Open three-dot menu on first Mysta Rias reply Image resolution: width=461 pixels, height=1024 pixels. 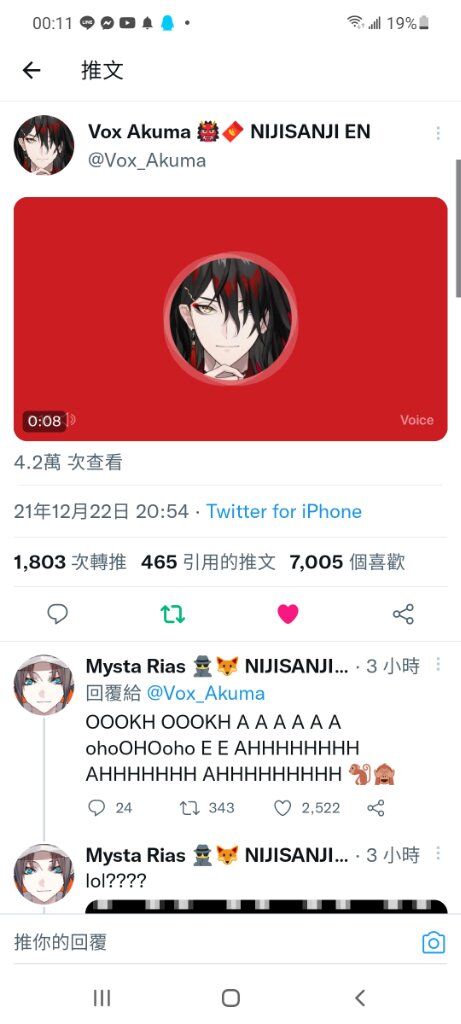coord(437,665)
